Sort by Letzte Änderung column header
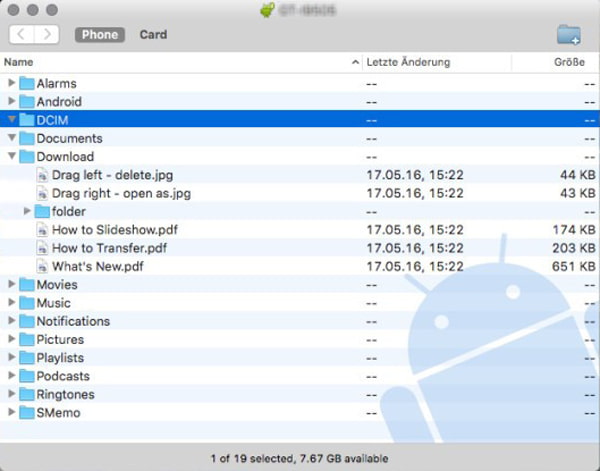Screen dimensions: 600x471 point(436,62)
